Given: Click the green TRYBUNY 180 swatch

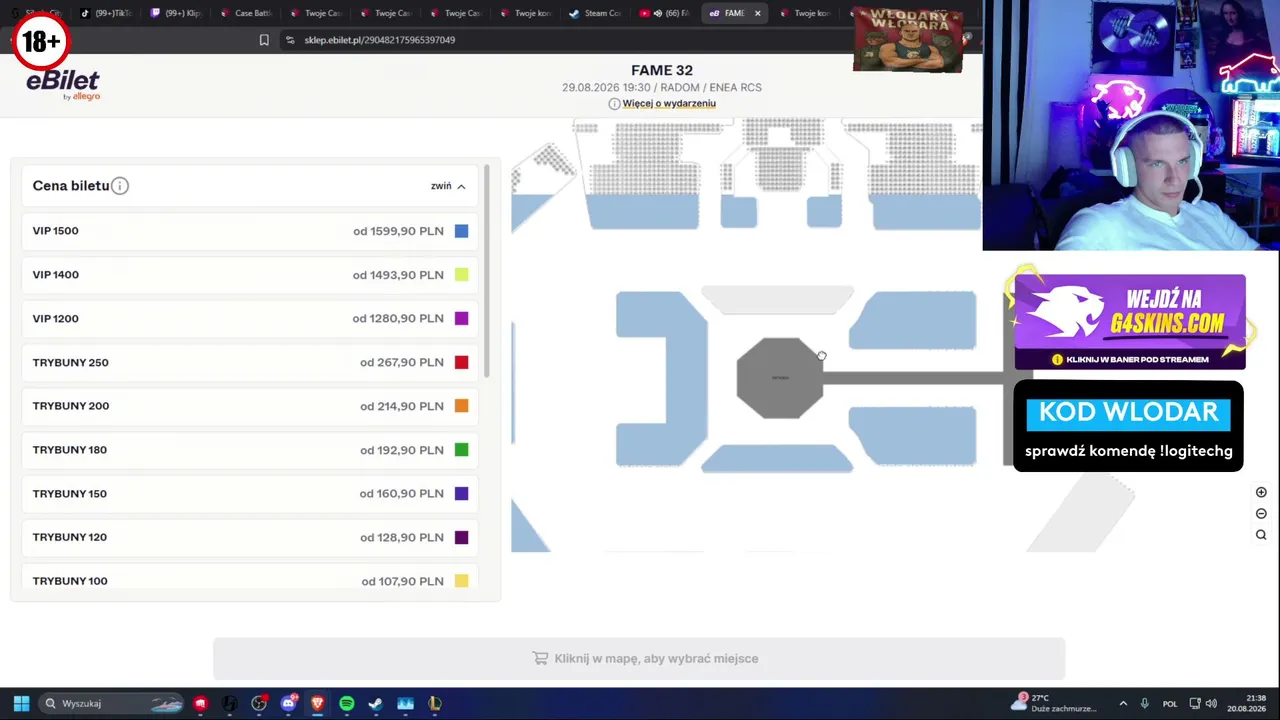Looking at the screenshot, I should click(x=461, y=450).
